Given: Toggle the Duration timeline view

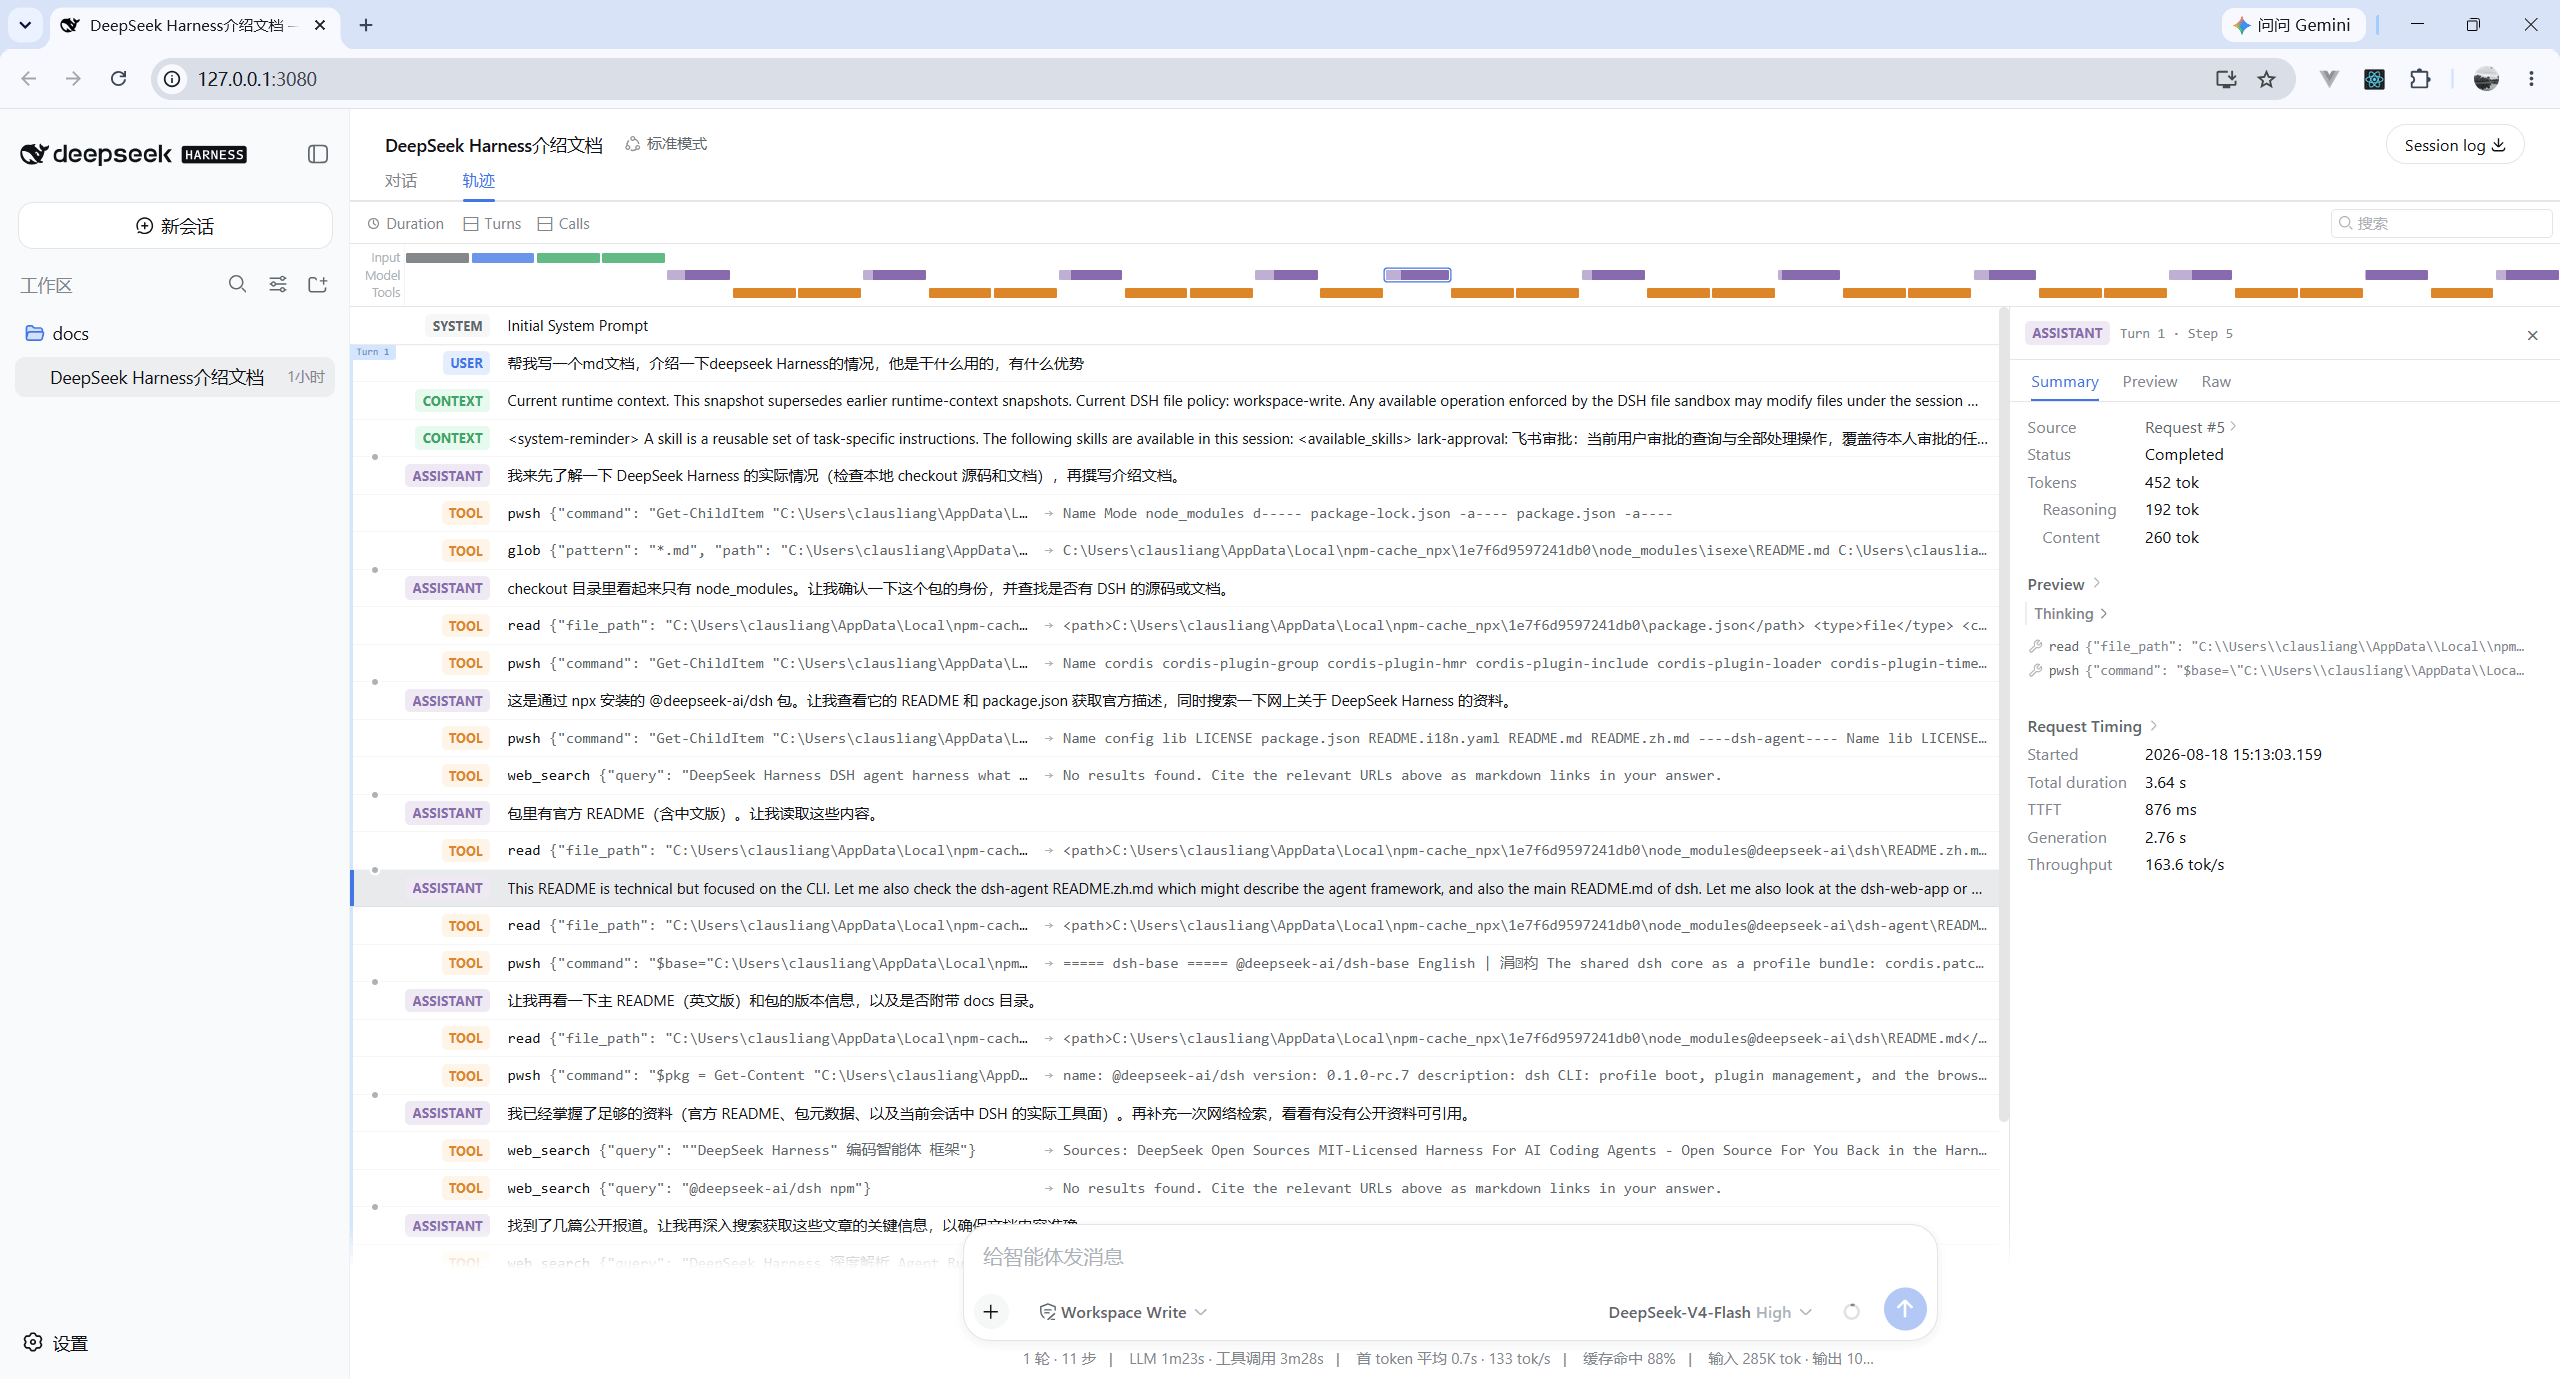Looking at the screenshot, I should tap(405, 224).
